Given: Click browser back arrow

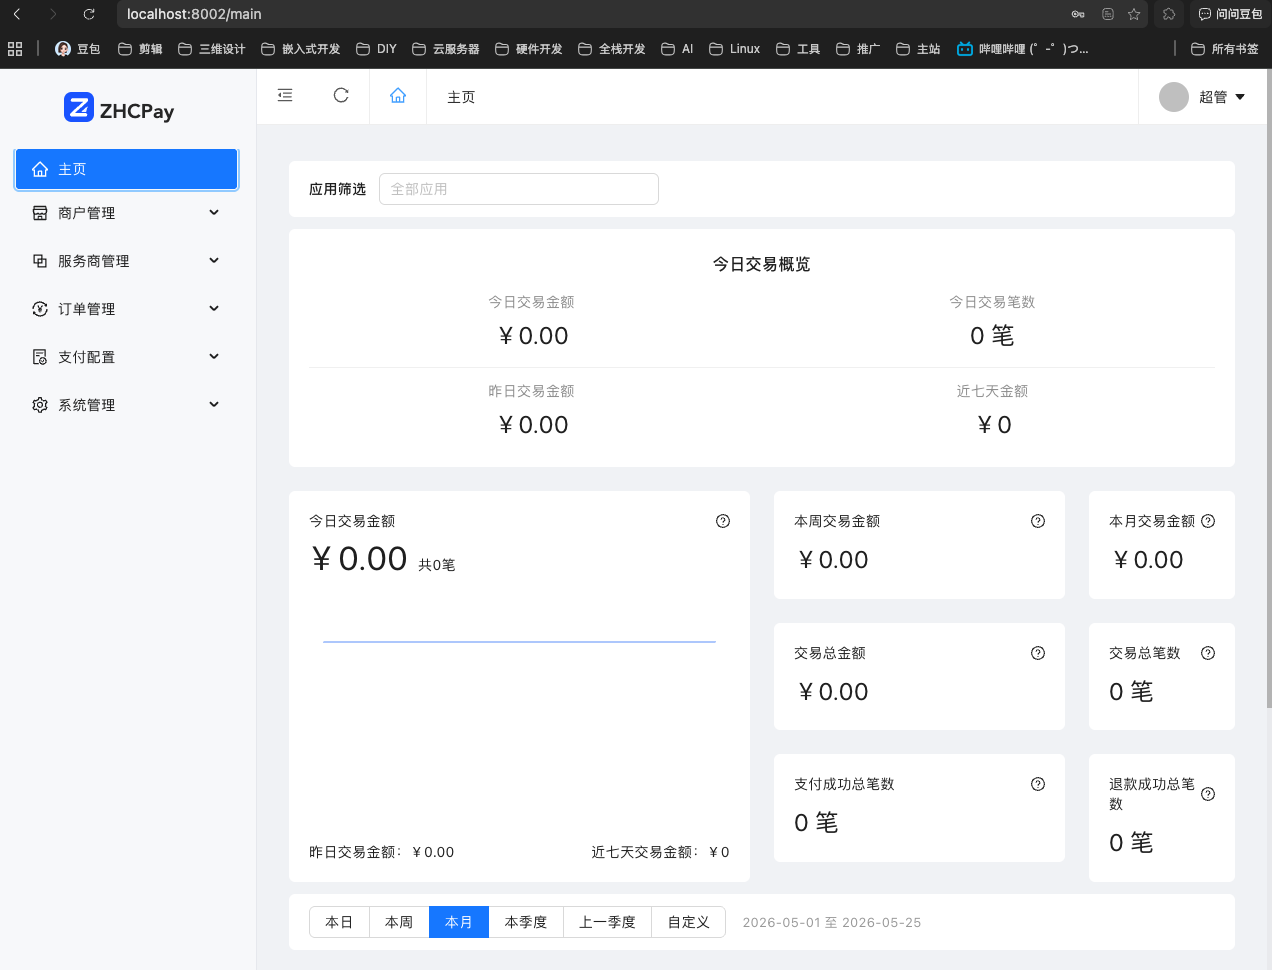Looking at the screenshot, I should (x=17, y=14).
